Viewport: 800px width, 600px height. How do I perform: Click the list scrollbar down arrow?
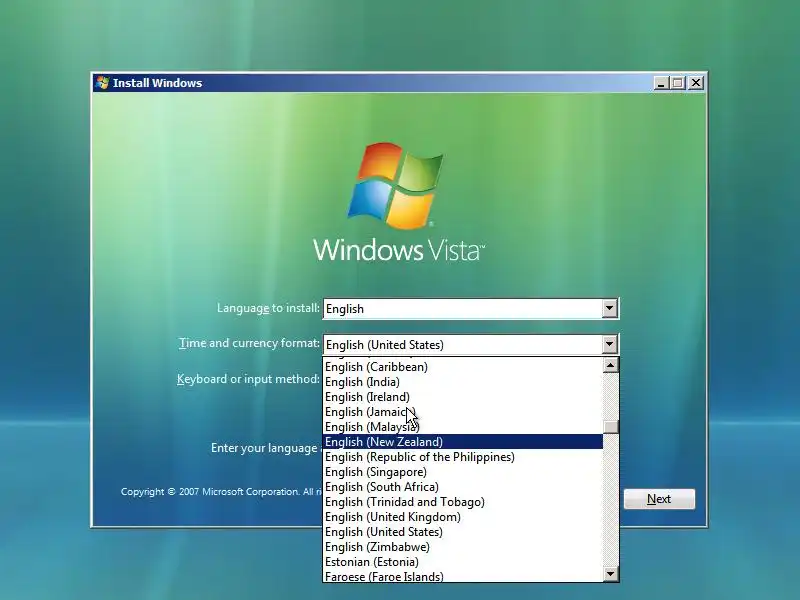click(x=611, y=574)
